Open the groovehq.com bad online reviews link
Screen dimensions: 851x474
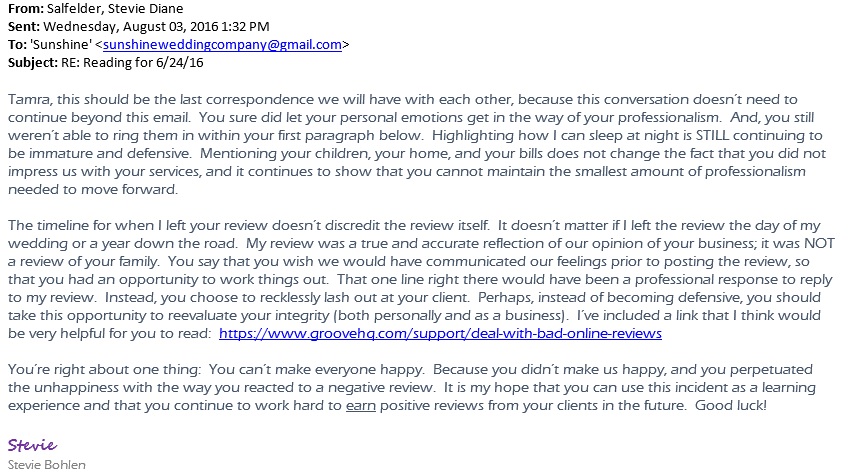click(440, 333)
